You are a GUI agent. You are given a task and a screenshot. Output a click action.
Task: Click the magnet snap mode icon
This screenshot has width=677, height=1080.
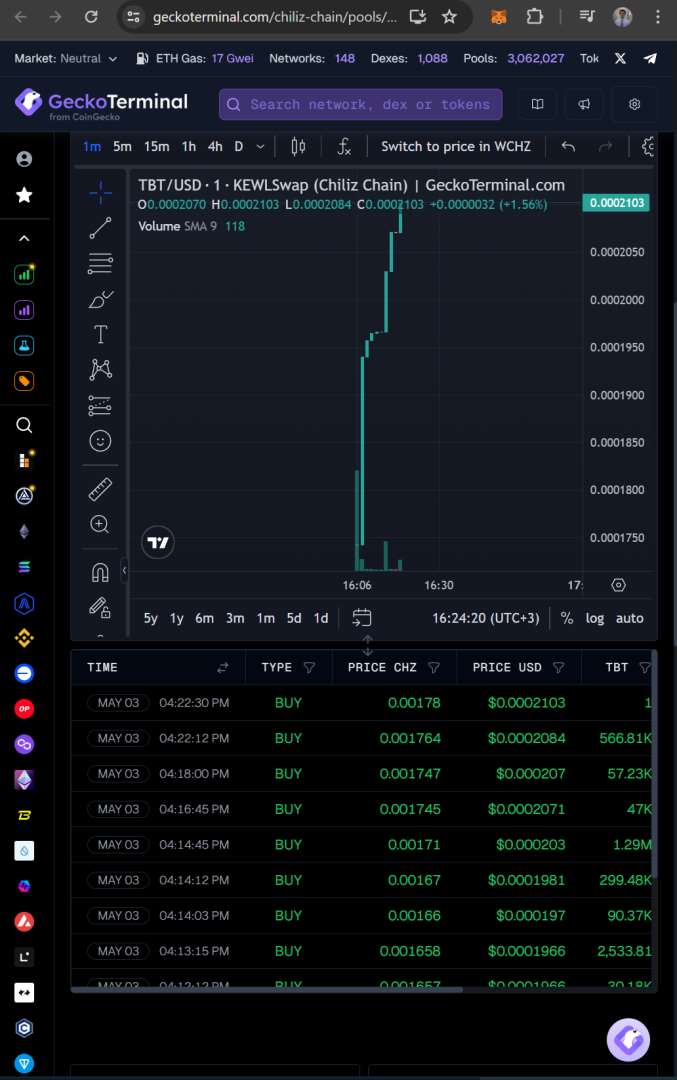point(100,572)
